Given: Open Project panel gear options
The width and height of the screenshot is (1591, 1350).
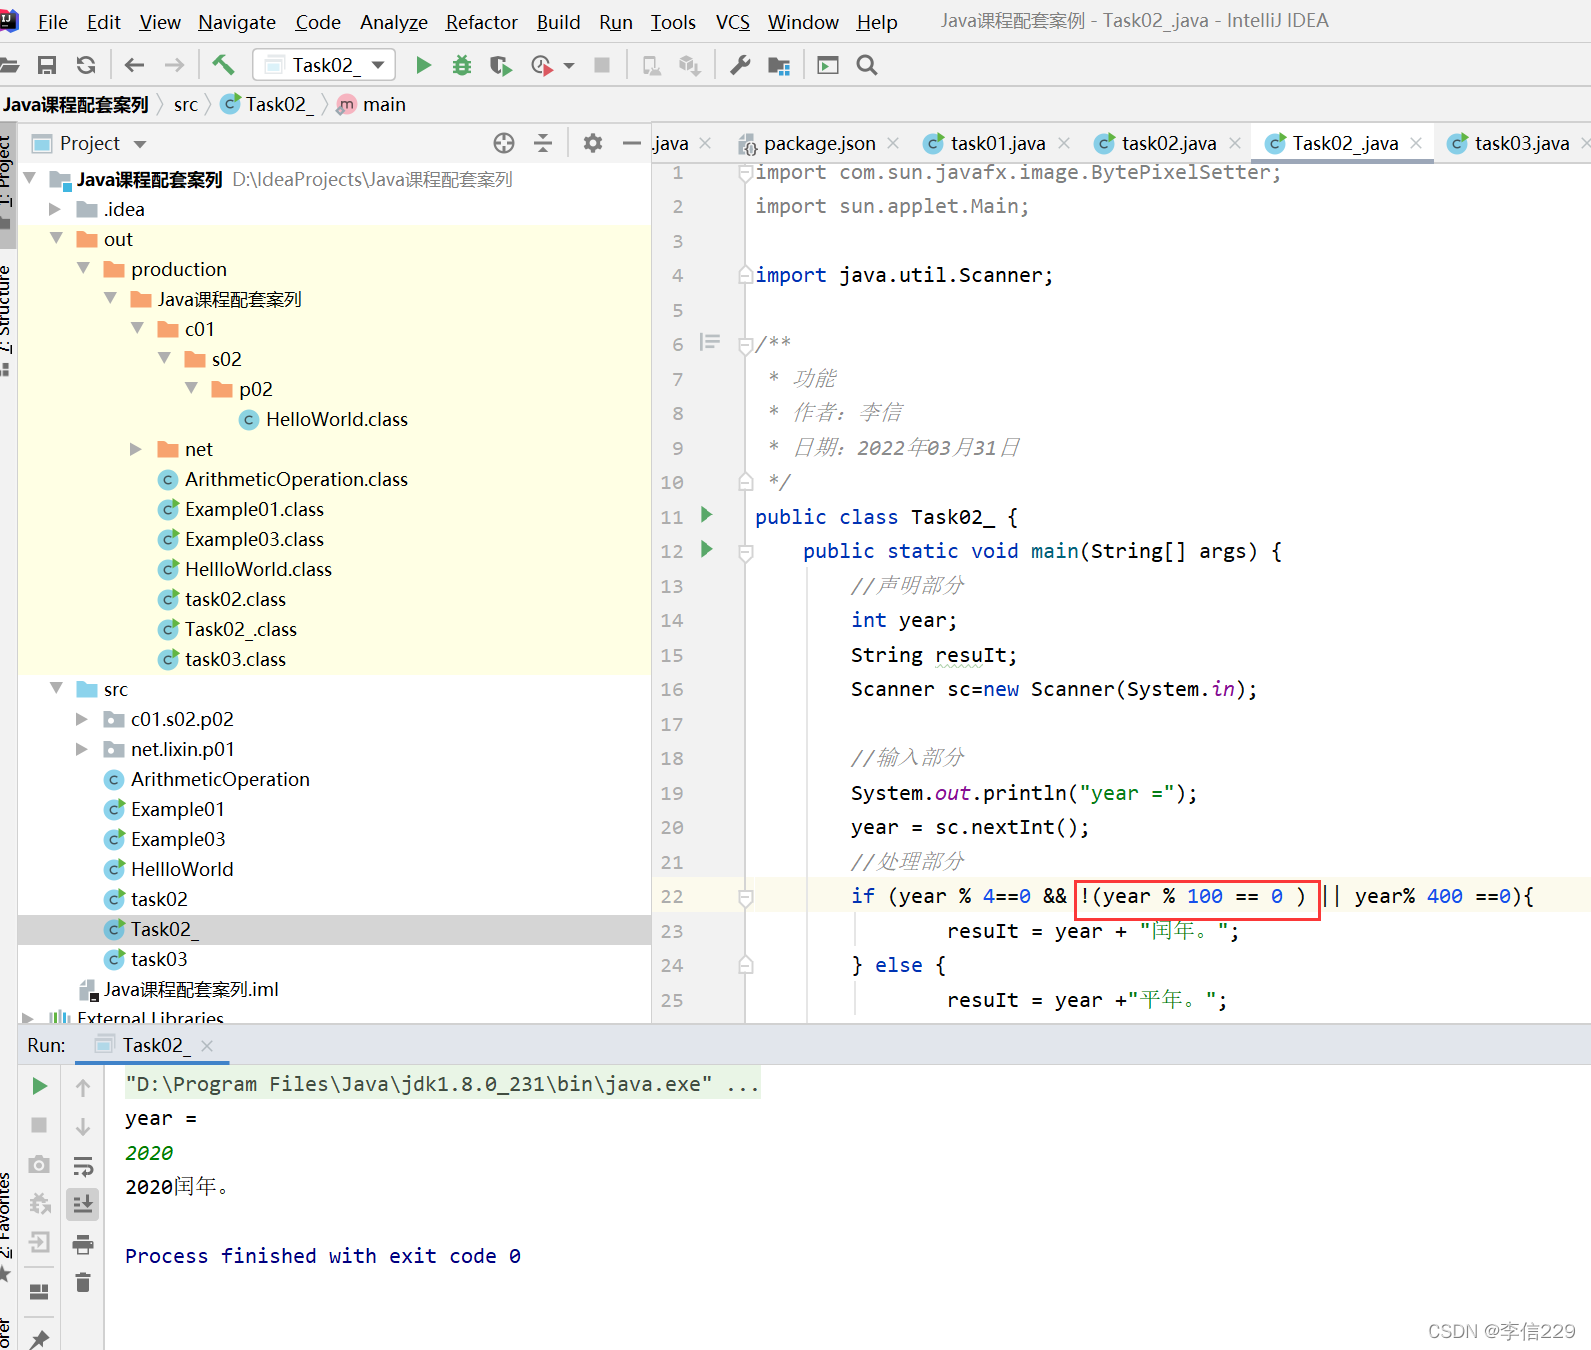Looking at the screenshot, I should pos(593,143).
